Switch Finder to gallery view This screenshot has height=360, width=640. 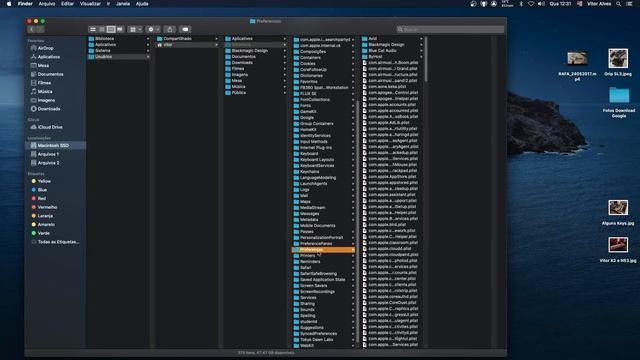point(120,29)
